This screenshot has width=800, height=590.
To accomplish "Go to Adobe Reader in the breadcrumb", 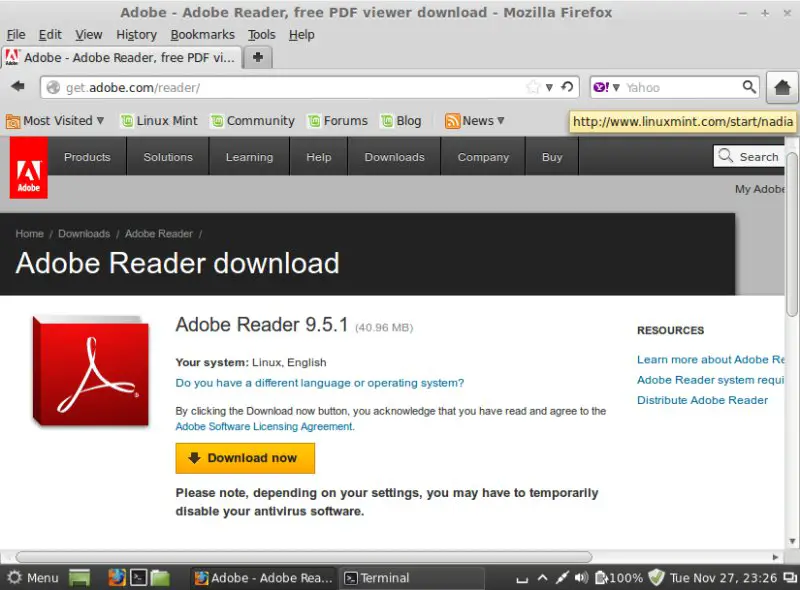I will [x=159, y=234].
